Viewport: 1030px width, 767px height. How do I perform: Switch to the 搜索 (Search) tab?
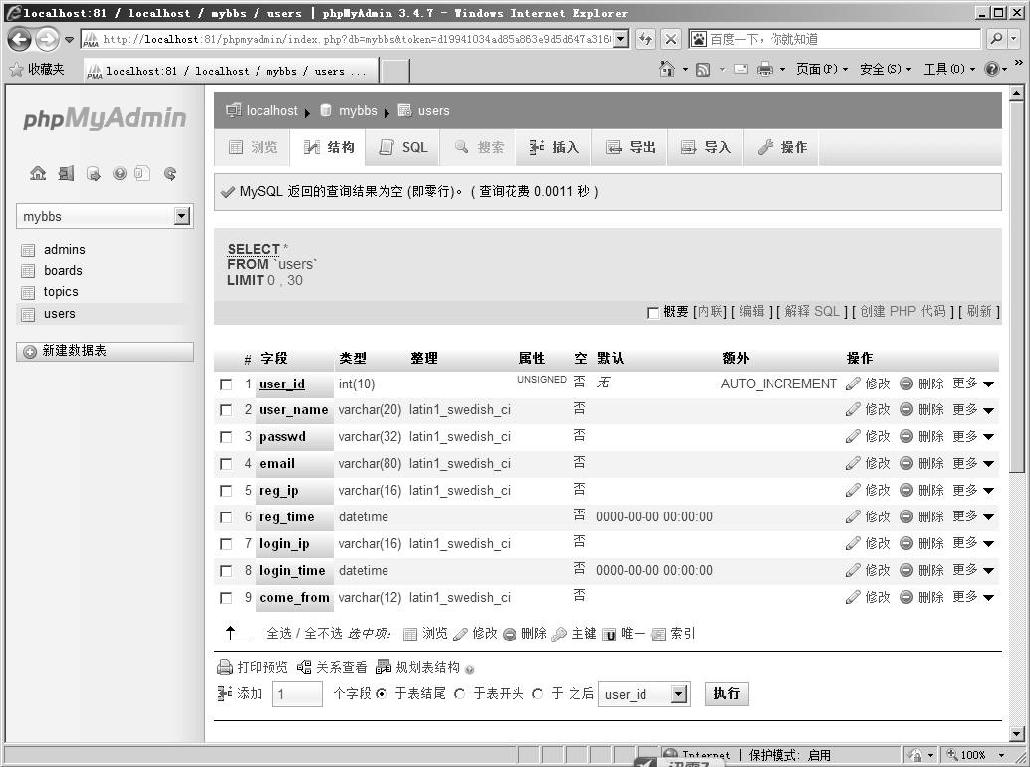pyautogui.click(x=479, y=147)
